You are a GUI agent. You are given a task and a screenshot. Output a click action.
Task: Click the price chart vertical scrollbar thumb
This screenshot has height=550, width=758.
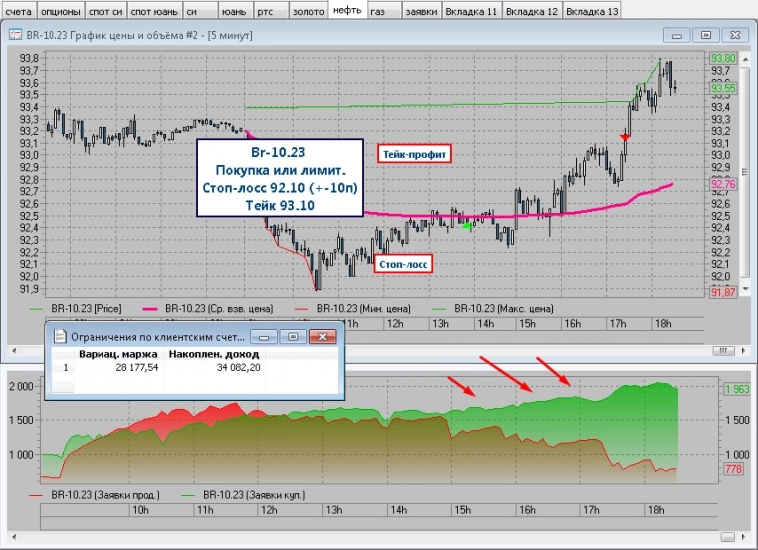click(x=745, y=172)
